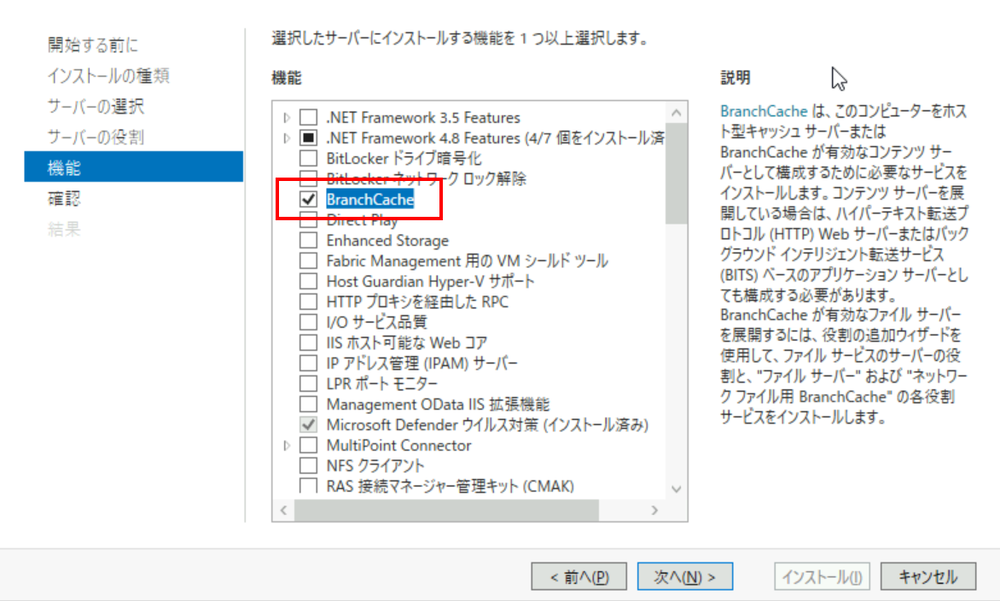Enable Enhanced Storage
Image resolution: width=1000 pixels, height=601 pixels.
tap(308, 240)
